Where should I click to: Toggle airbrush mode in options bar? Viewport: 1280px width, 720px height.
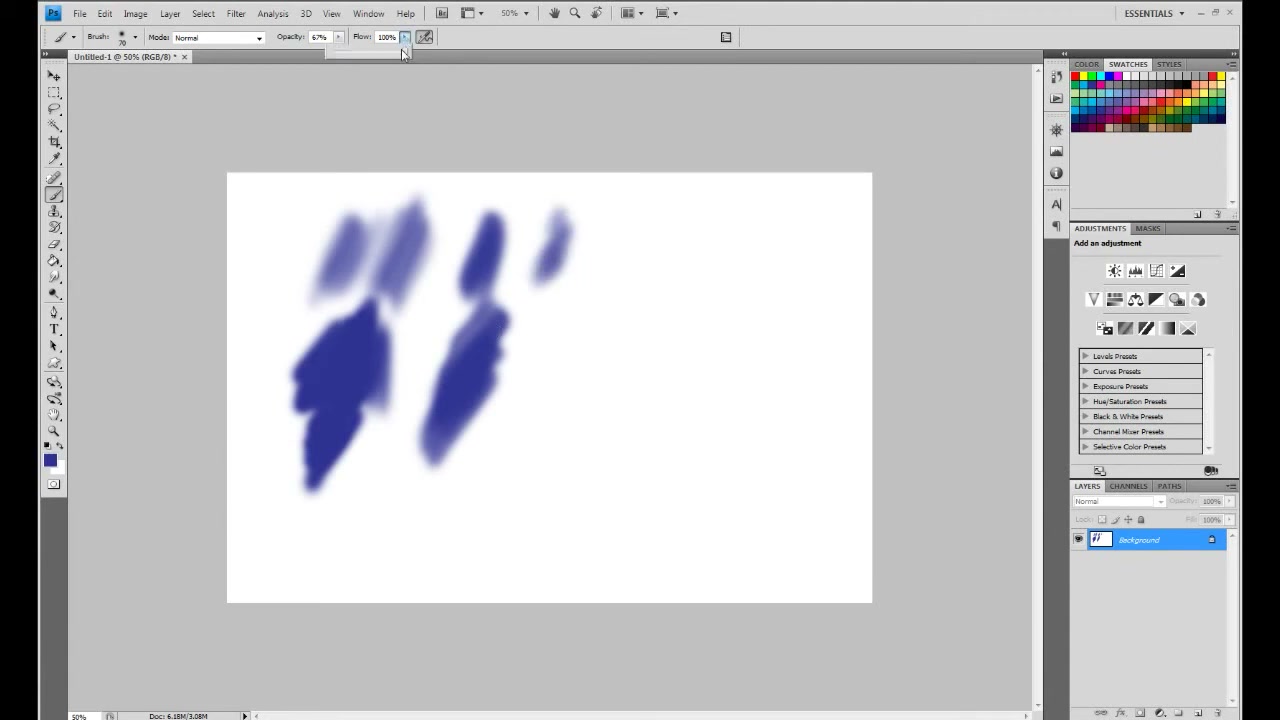[425, 37]
